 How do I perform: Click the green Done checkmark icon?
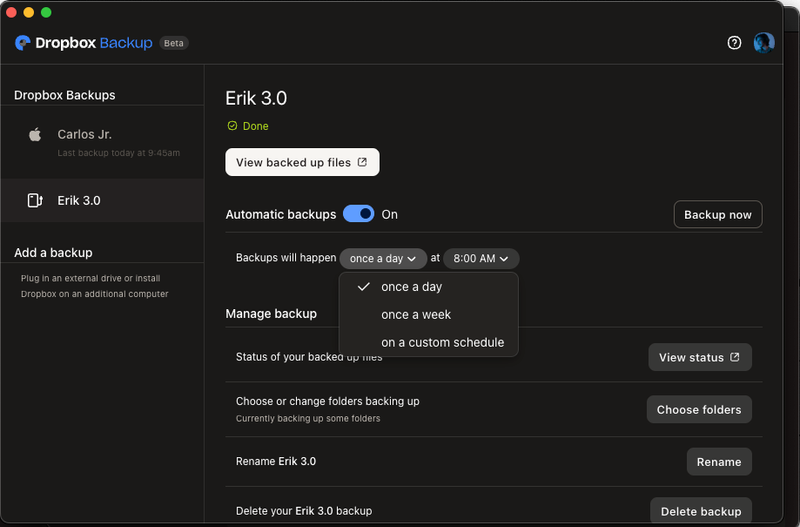pos(232,126)
